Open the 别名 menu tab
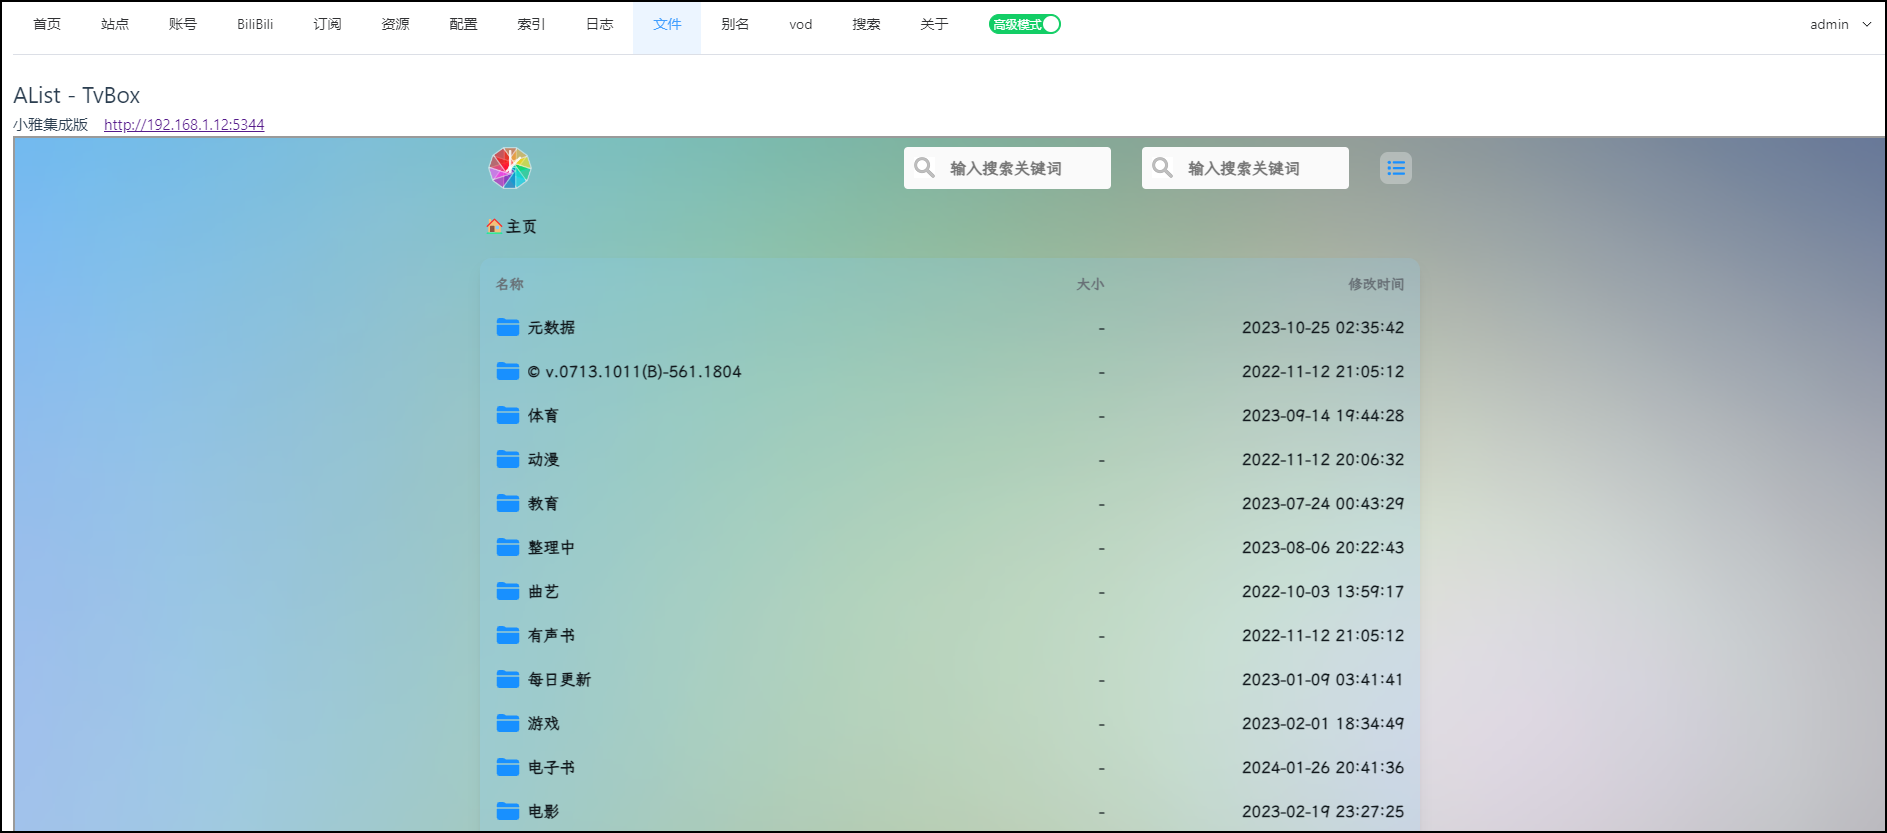Image resolution: width=1887 pixels, height=833 pixels. click(x=735, y=24)
